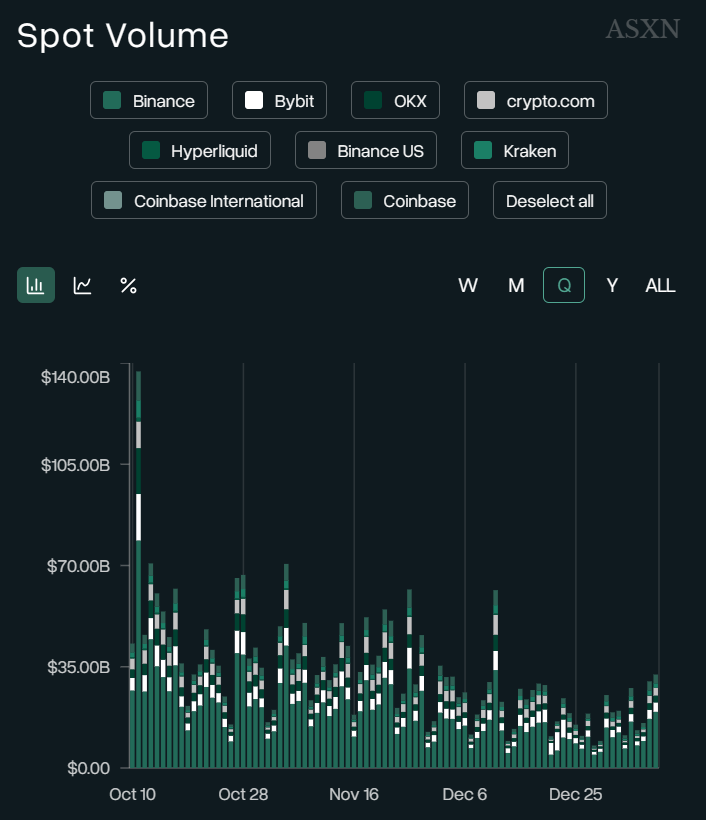The image size is (706, 820).
Task: Select the quarterly Q timeframe
Action: pos(564,285)
